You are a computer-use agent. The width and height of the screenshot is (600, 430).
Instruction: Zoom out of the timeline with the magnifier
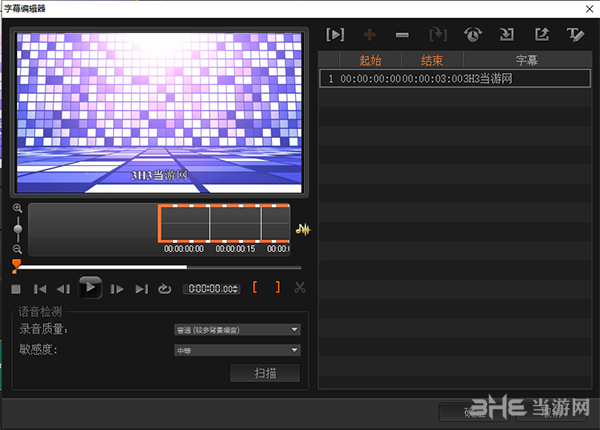pyautogui.click(x=17, y=249)
